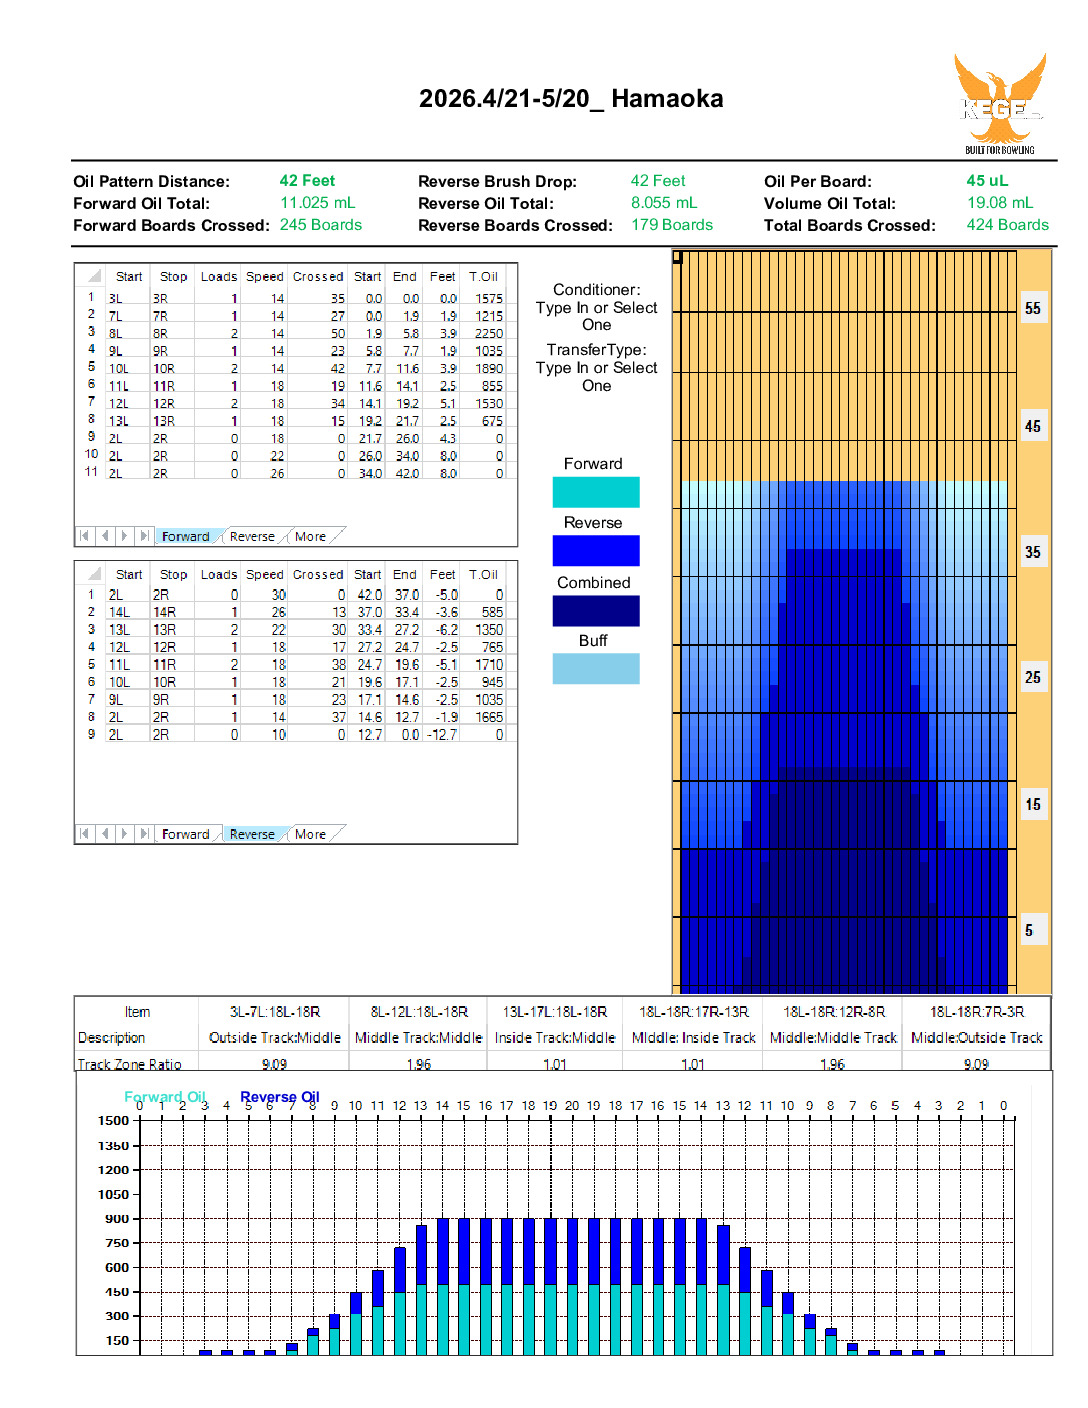This screenshot has height=1408, width=1088.
Task: Switch to Reverse tab in upper table
Action: (x=252, y=537)
